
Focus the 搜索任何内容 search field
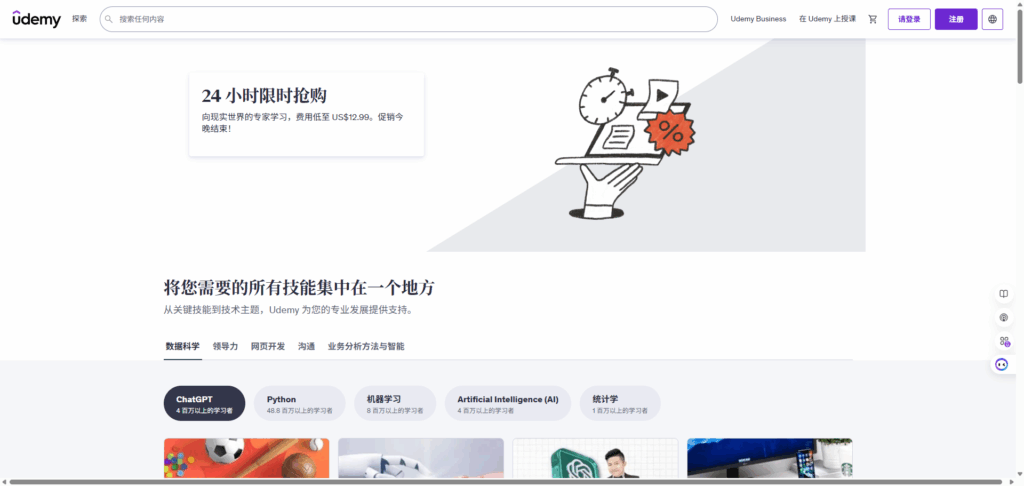(409, 20)
